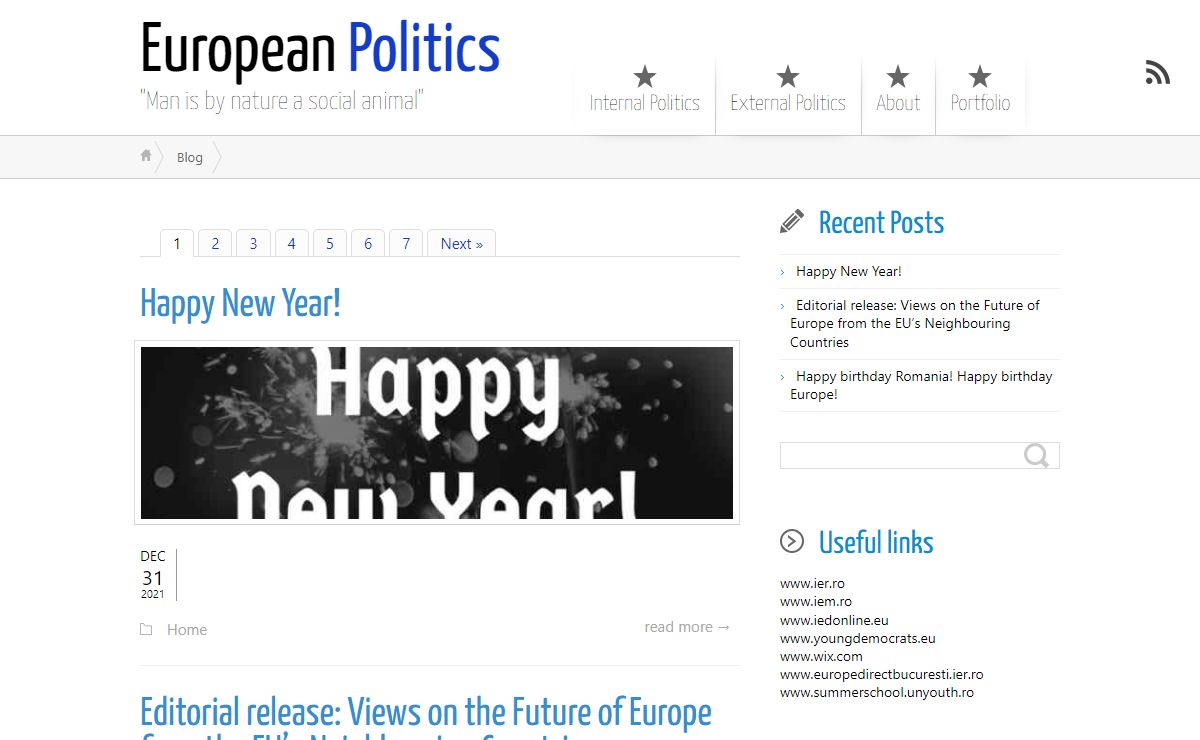Click the star above Portfolio
Screen dimensions: 1200x740
980,76
